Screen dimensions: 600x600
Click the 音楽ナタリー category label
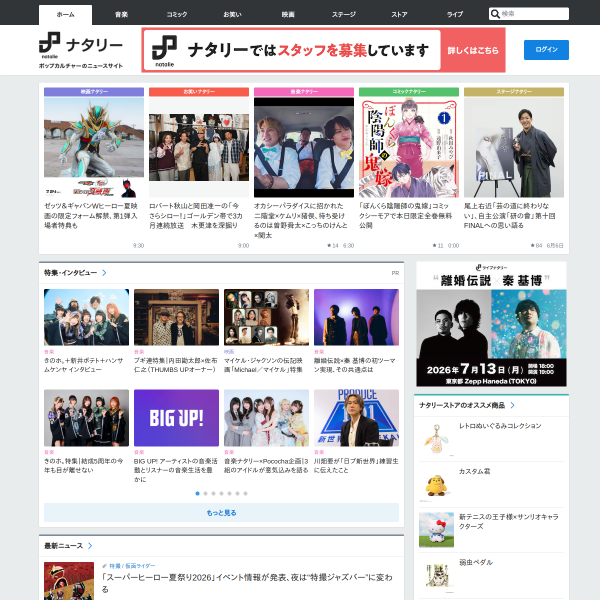pos(304,92)
